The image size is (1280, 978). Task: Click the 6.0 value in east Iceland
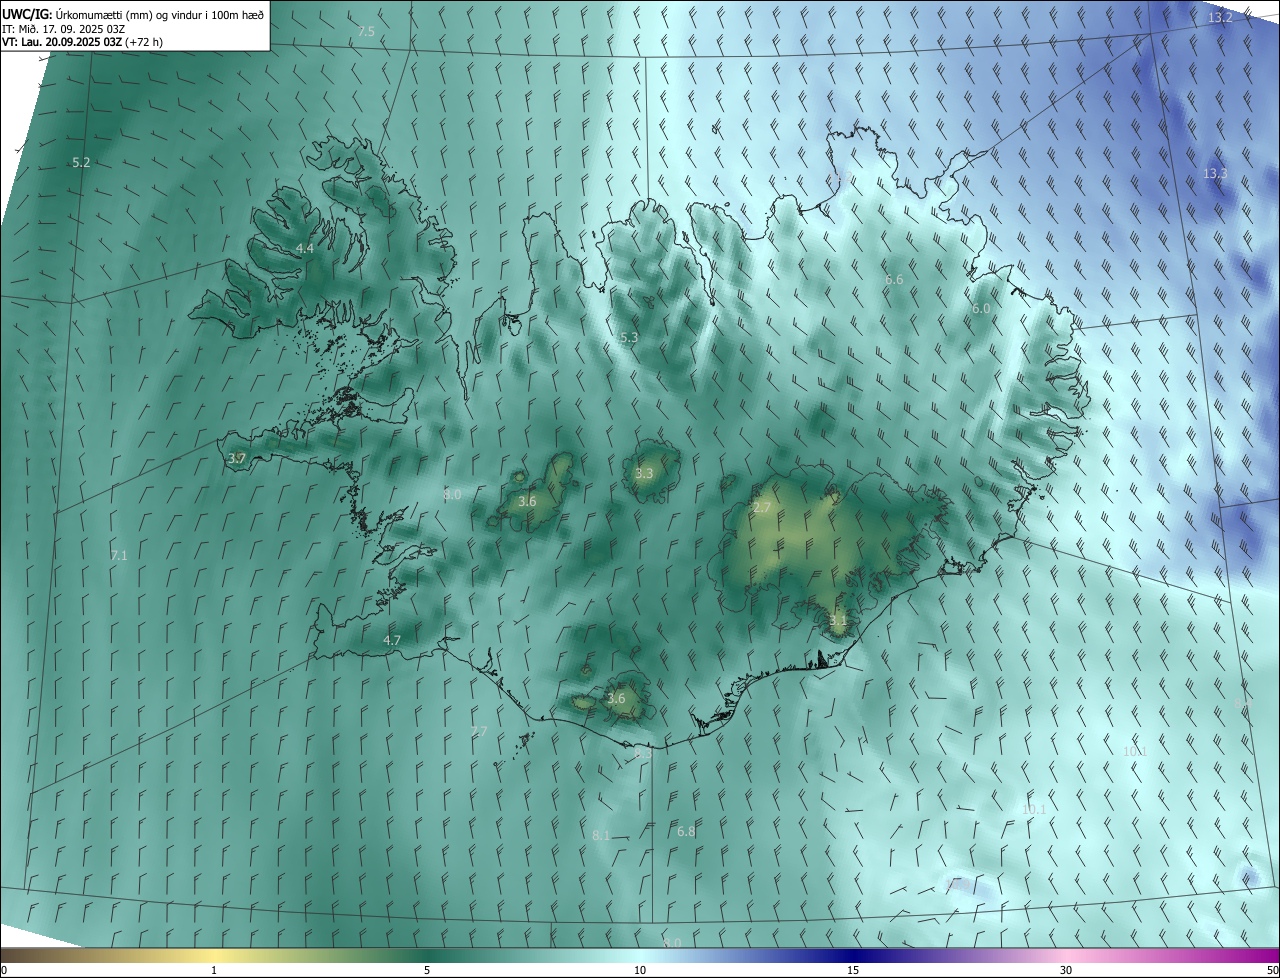pos(981,309)
